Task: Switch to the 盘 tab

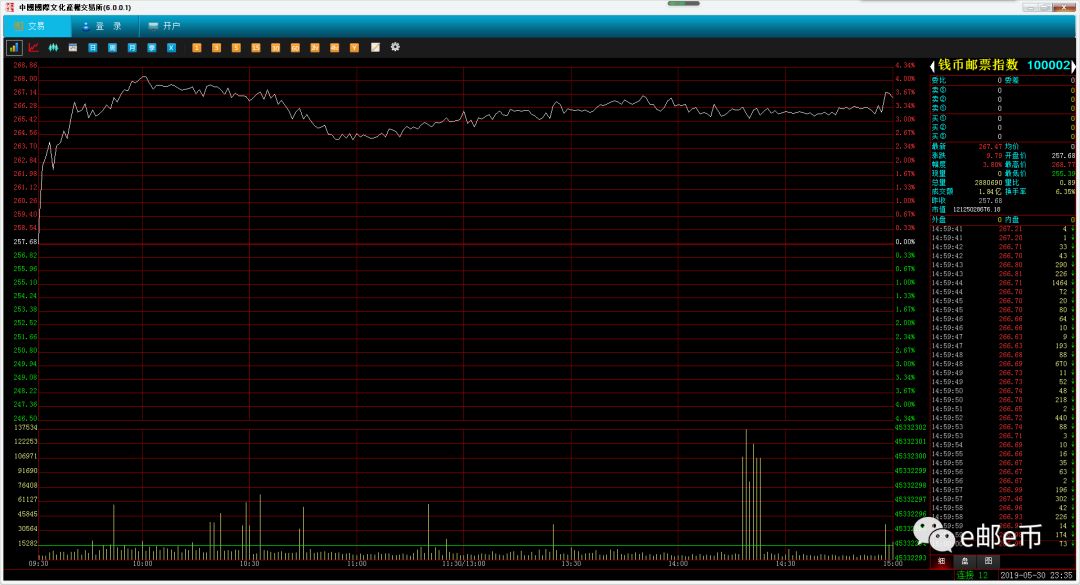Action: point(965,561)
